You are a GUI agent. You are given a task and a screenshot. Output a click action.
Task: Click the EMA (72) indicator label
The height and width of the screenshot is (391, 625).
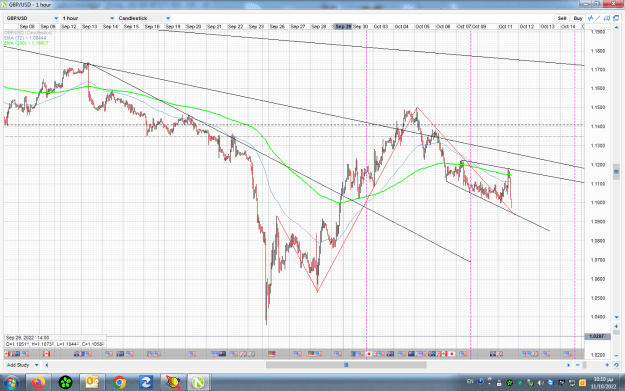26,38
